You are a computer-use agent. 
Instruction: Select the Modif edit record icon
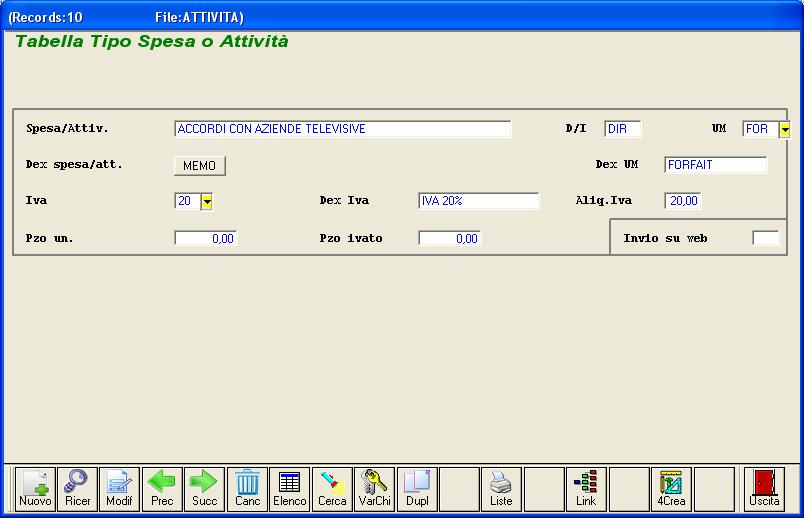(119, 489)
